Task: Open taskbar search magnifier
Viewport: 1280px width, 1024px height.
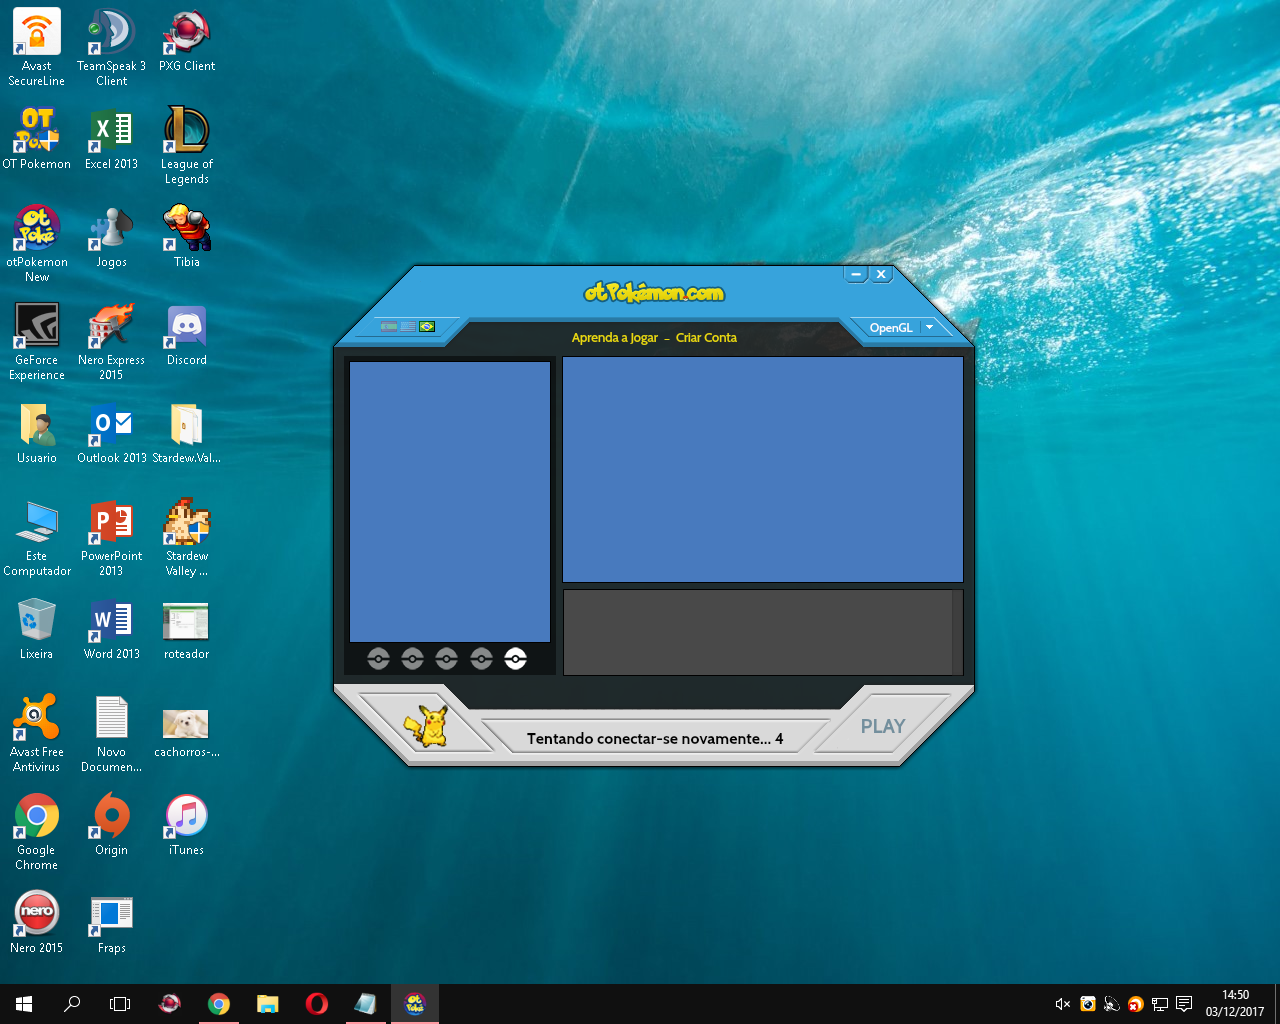Action: pyautogui.click(x=72, y=1004)
